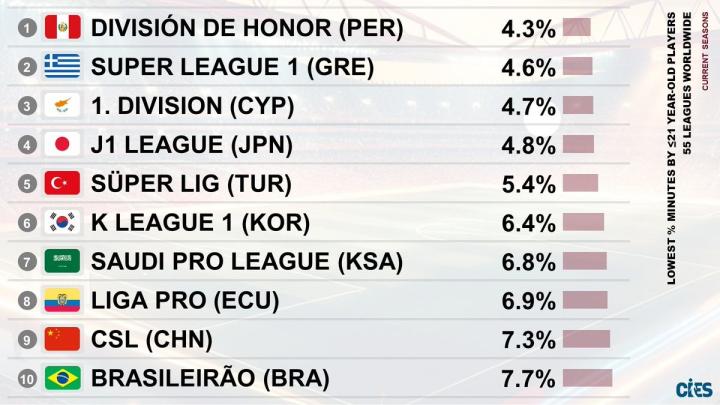Click the South Korea flag icon
Screen dimensions: 720x405
(62, 223)
